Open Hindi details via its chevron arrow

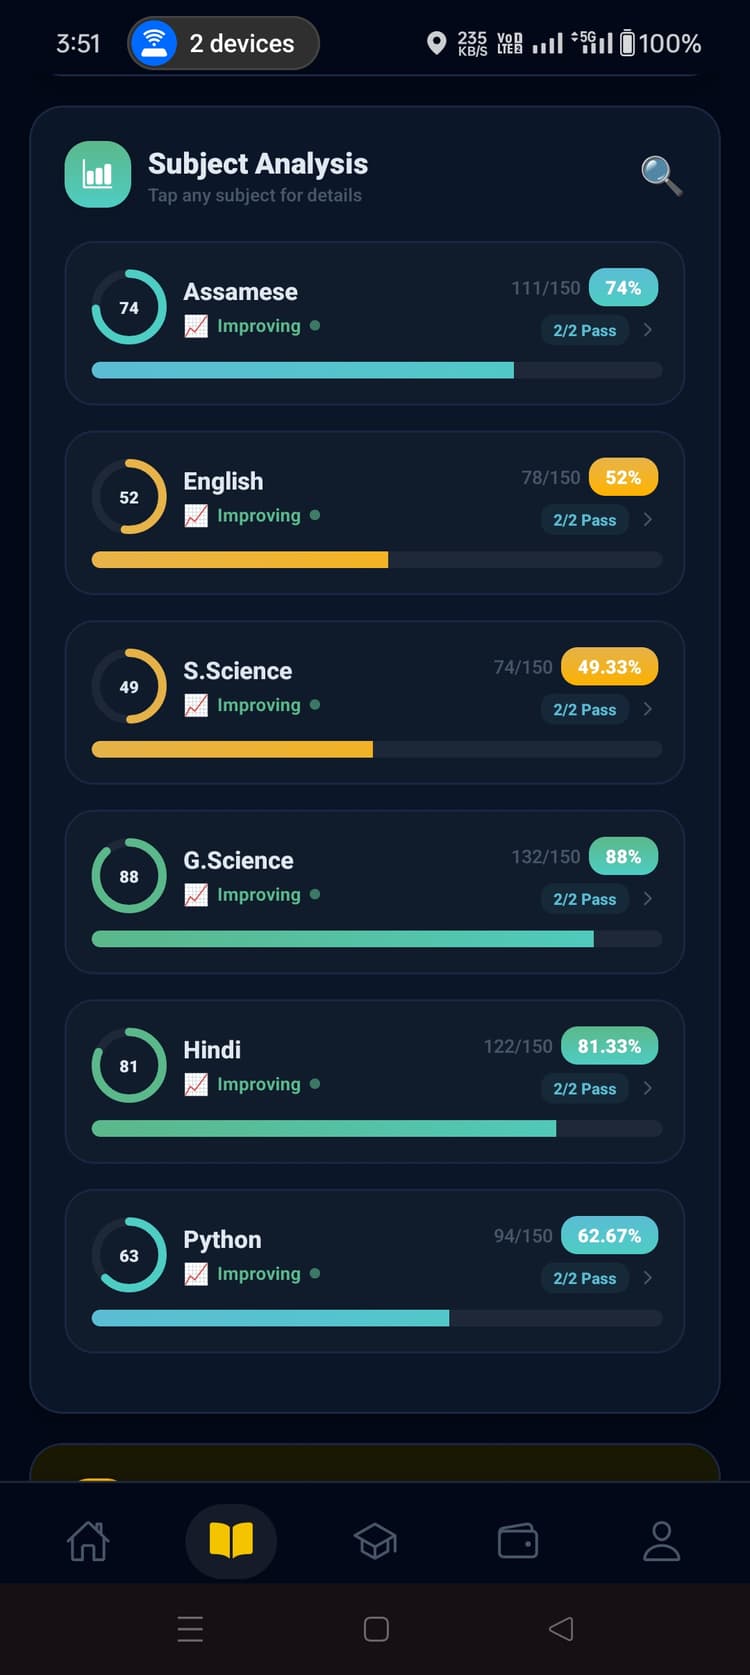point(648,1088)
